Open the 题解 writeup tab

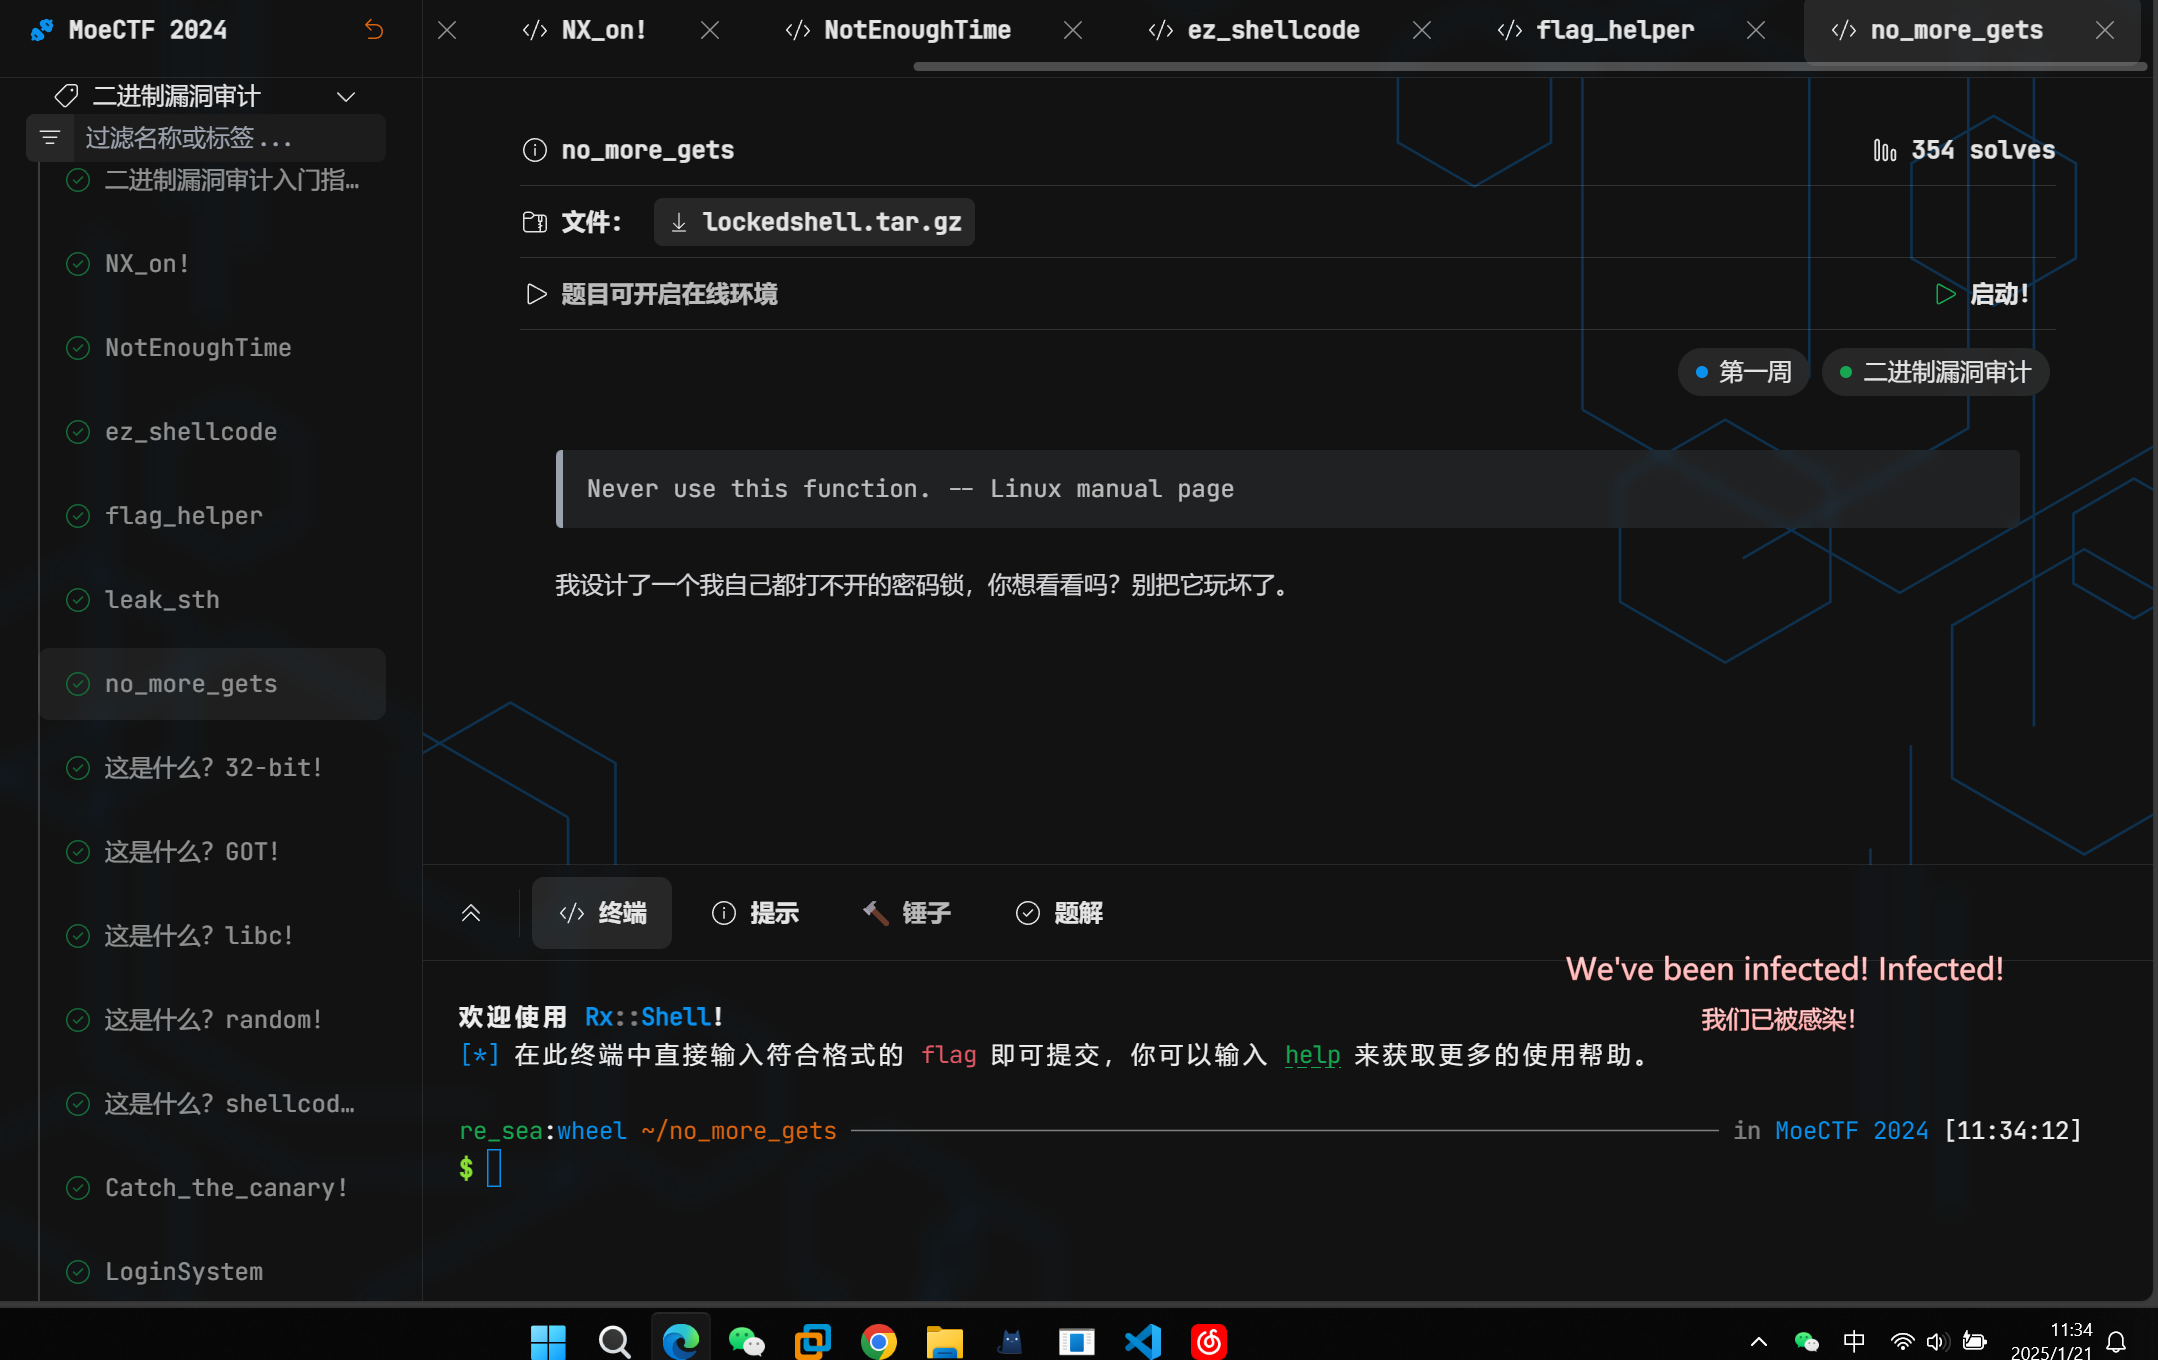click(1059, 913)
